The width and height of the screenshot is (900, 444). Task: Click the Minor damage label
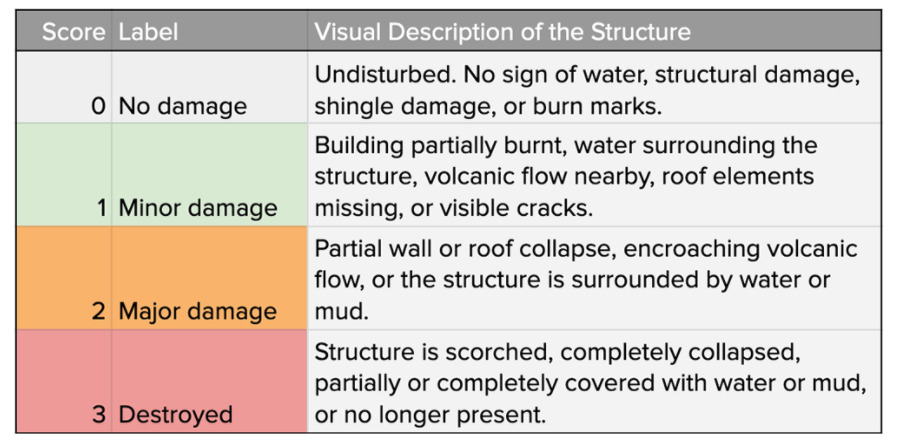click(198, 208)
